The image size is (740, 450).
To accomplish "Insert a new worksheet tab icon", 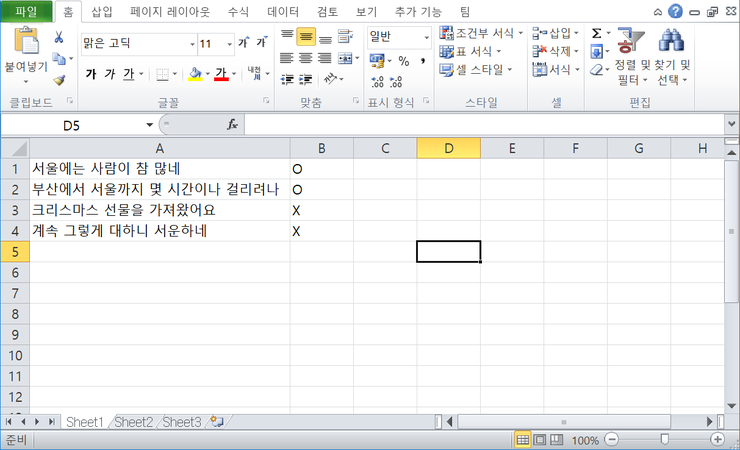I will pyautogui.click(x=216, y=423).
